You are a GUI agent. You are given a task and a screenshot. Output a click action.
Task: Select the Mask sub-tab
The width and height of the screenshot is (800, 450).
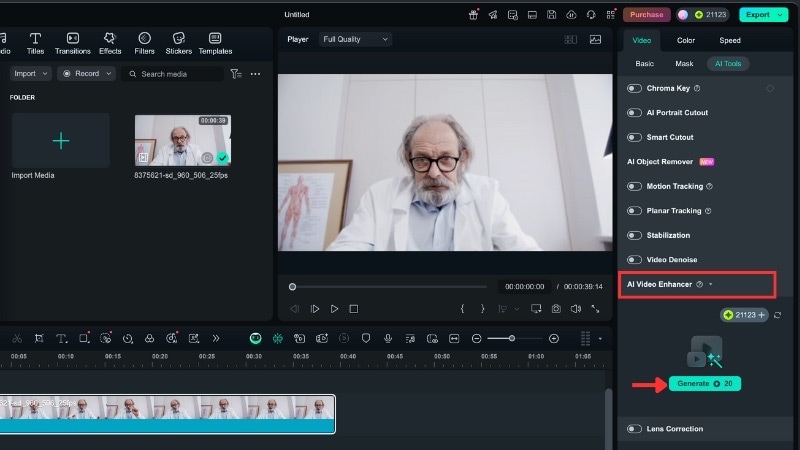point(684,64)
